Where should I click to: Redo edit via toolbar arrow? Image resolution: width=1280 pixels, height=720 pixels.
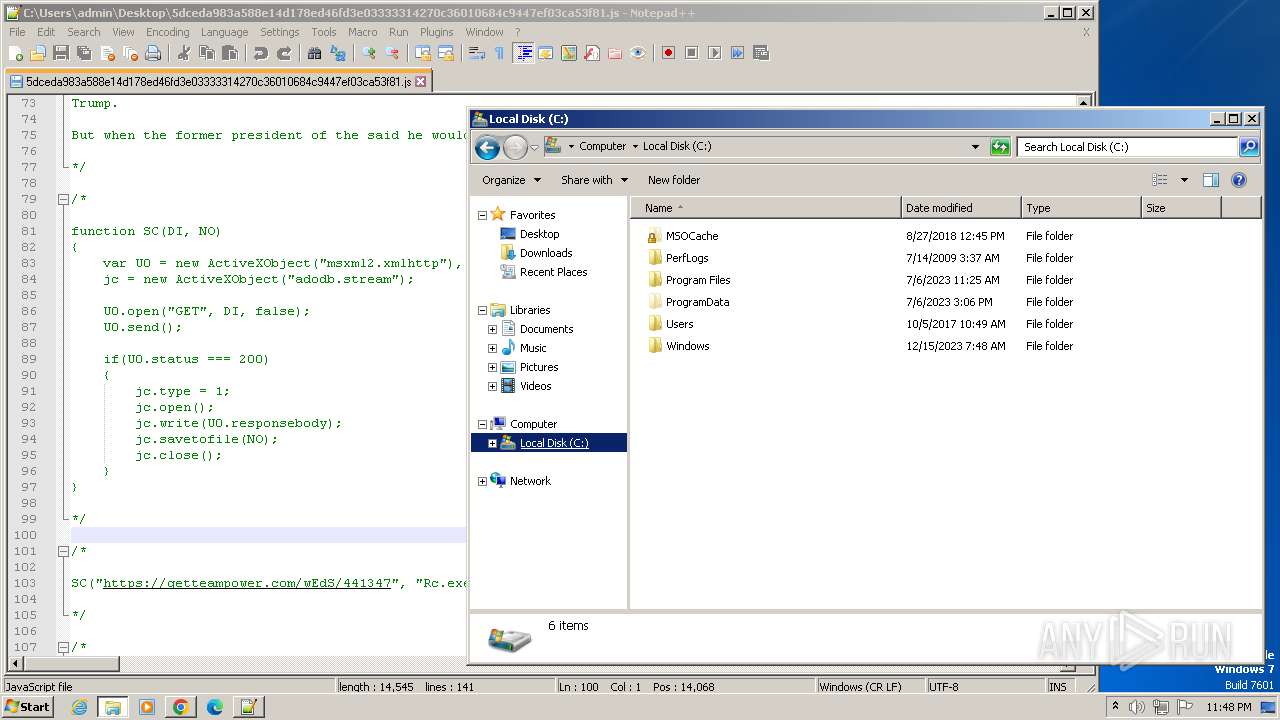click(284, 53)
